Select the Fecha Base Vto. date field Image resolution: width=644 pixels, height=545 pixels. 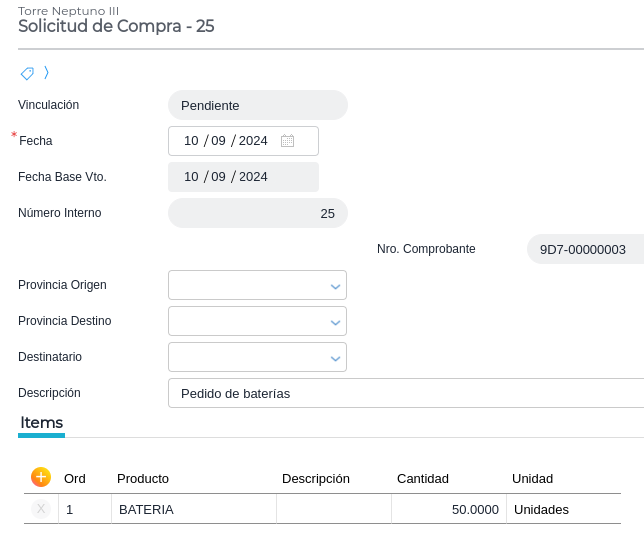pos(243,177)
